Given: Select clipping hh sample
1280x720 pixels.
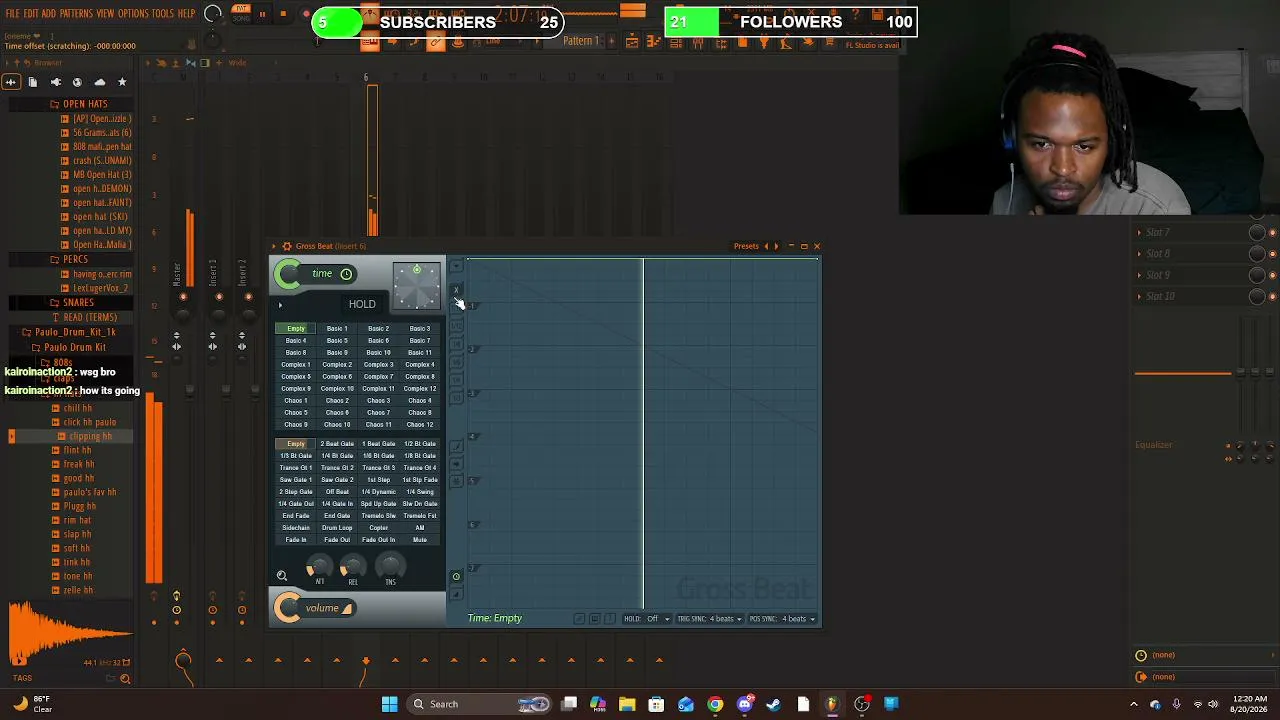Looking at the screenshot, I should [90, 436].
